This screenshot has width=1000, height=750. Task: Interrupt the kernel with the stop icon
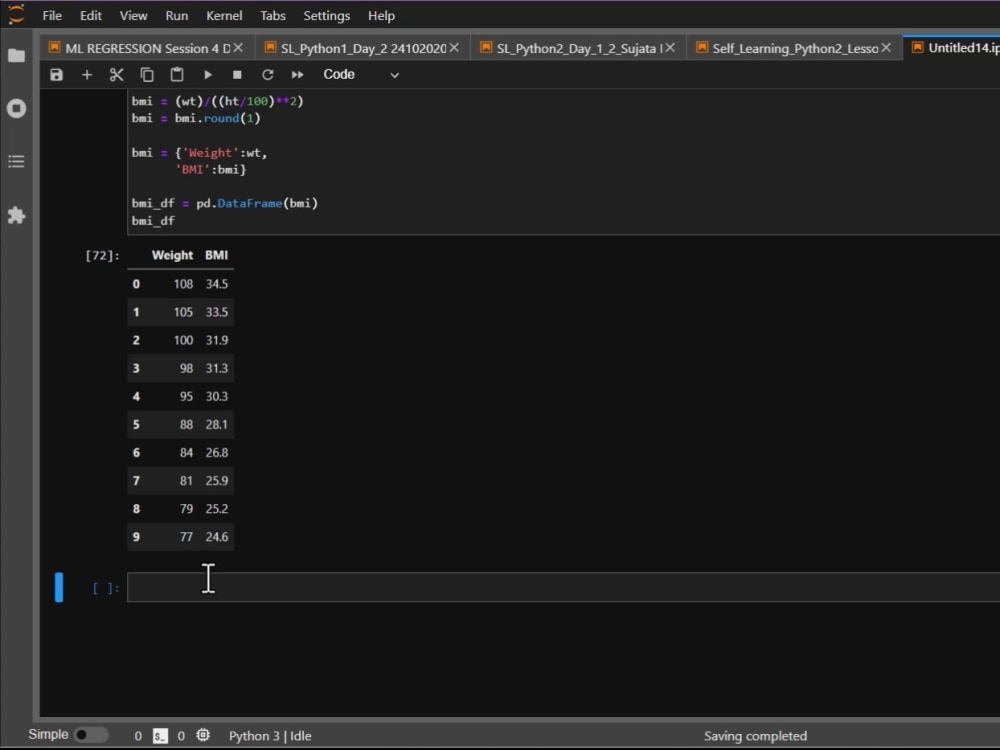tap(237, 75)
